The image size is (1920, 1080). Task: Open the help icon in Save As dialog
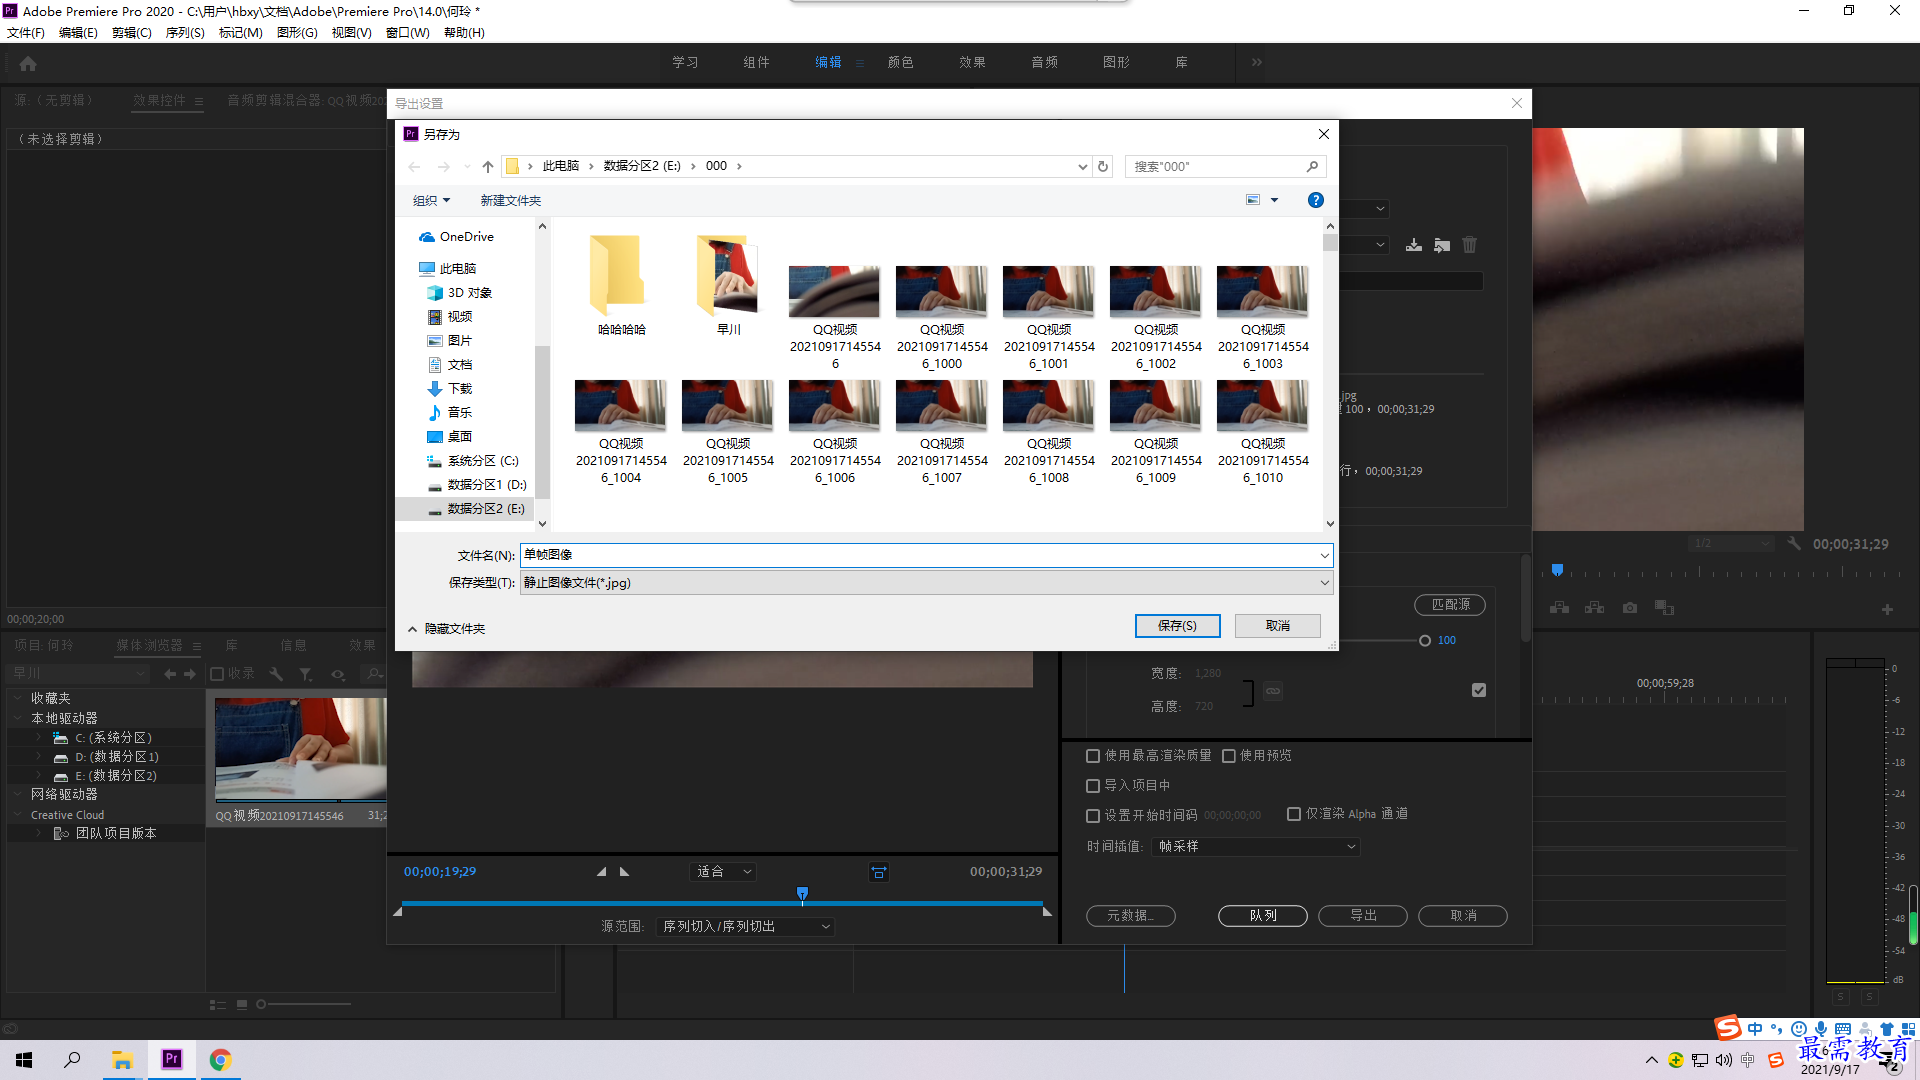click(1316, 200)
